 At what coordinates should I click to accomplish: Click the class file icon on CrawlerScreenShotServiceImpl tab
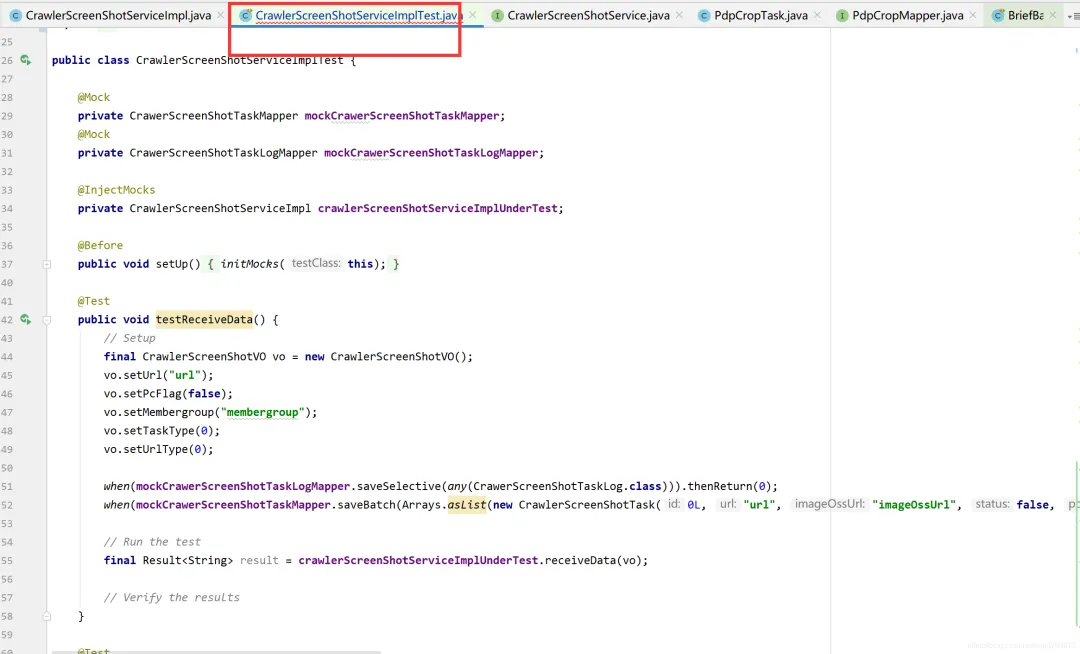15,15
